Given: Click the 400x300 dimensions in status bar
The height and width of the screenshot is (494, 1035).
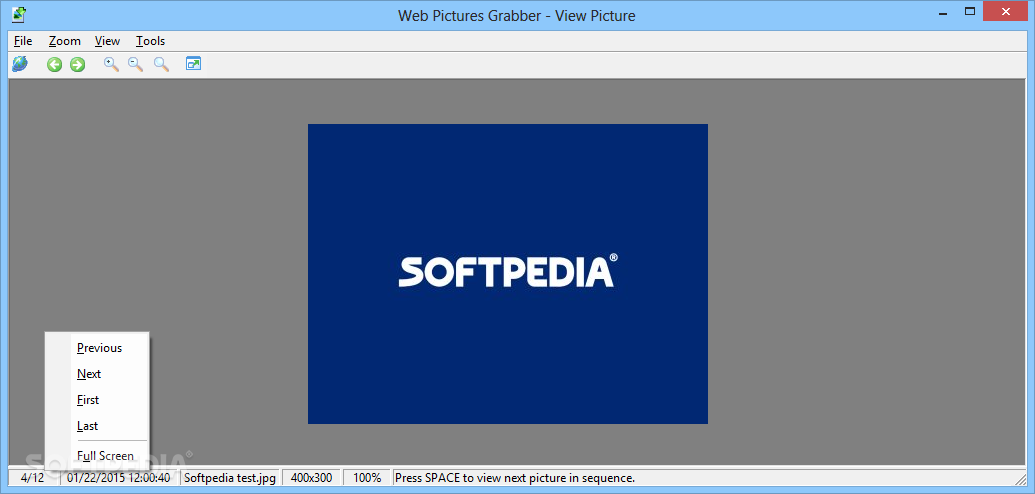Looking at the screenshot, I should (x=312, y=477).
